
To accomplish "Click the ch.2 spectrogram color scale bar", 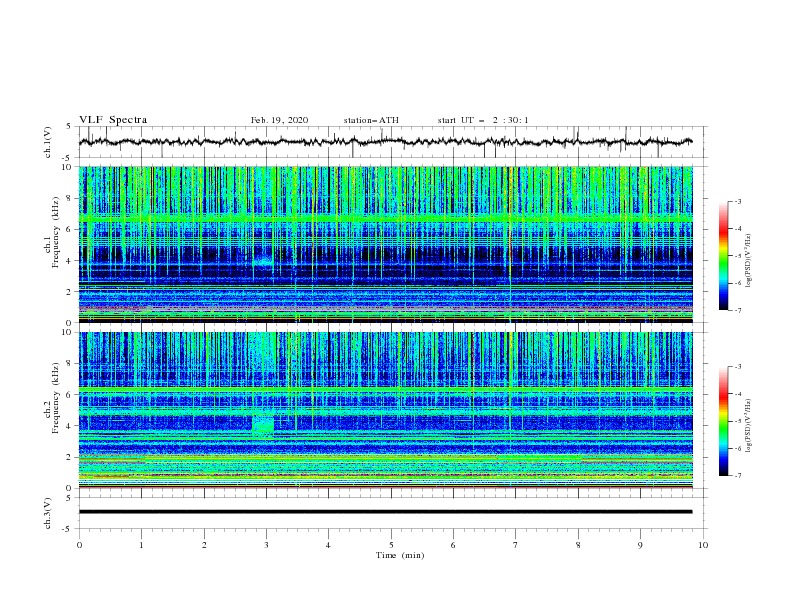I will pos(723,421).
